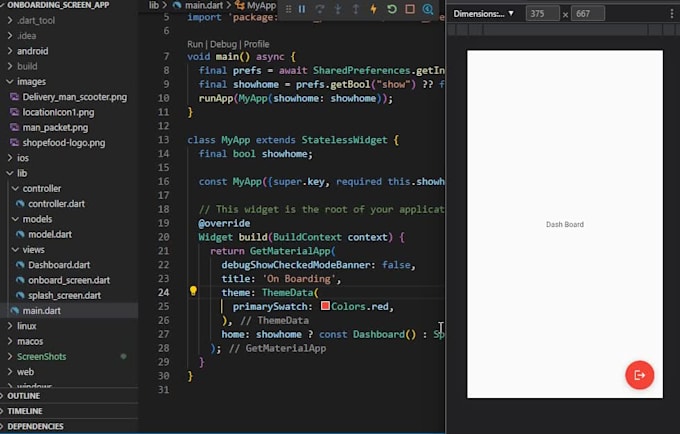Viewport: 680px width, 434px height.
Task: Click the @override annotation on line 19
Action: coord(224,223)
